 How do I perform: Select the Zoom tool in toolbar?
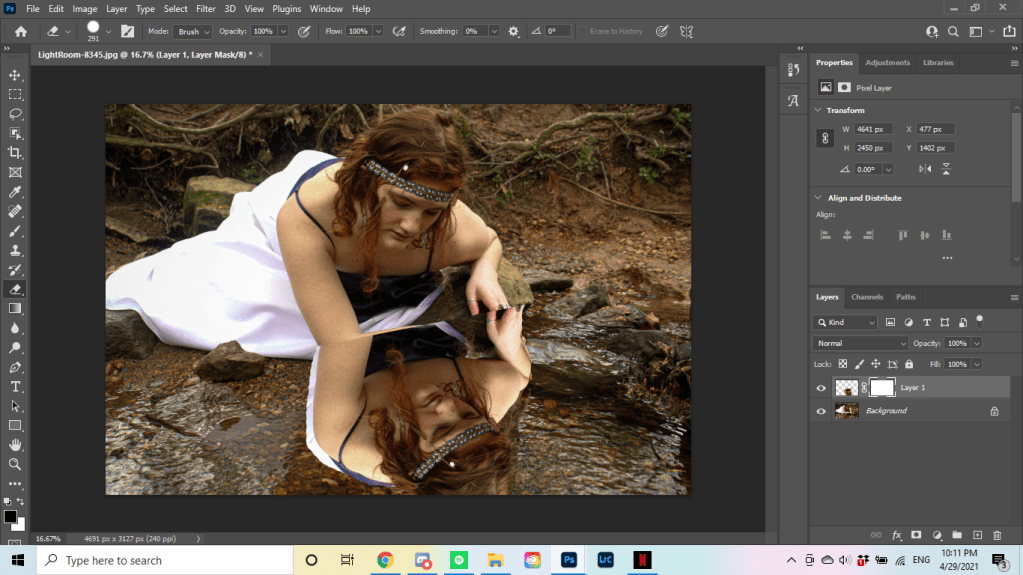(x=15, y=464)
